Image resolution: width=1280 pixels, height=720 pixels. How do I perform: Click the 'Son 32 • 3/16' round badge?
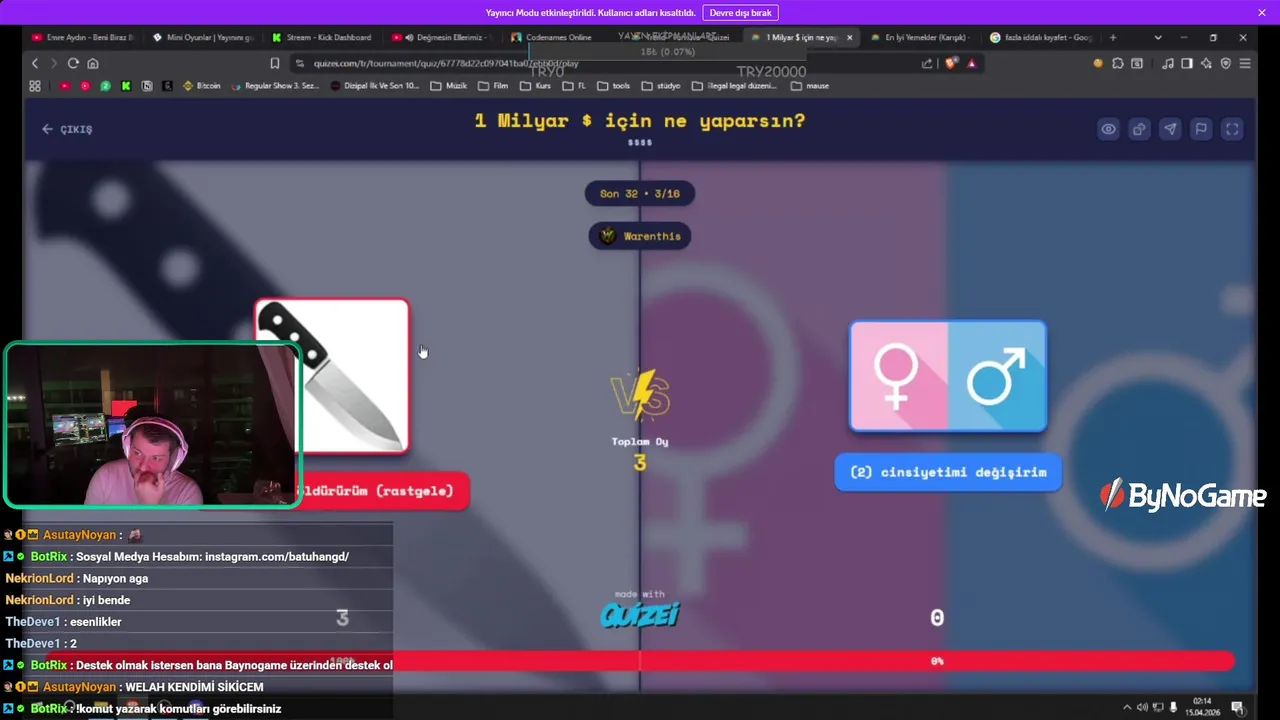tap(640, 193)
